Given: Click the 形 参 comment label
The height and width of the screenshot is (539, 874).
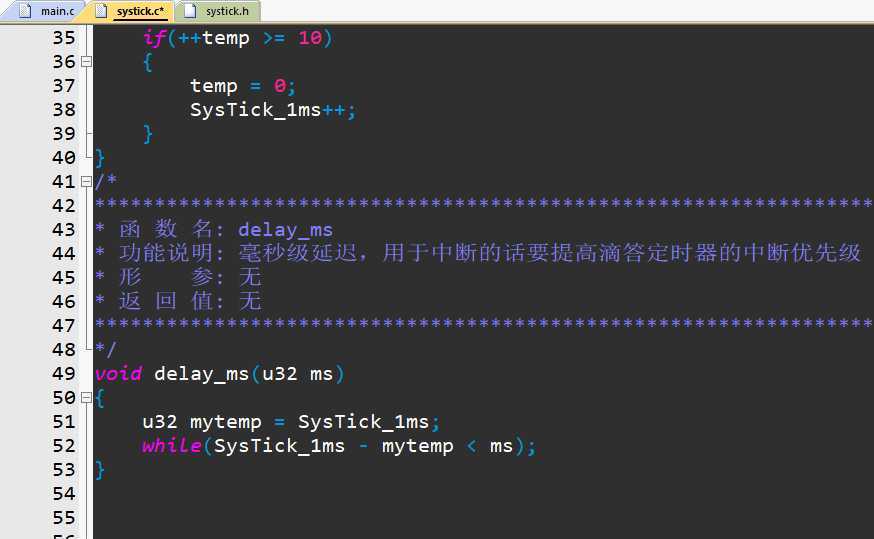Looking at the screenshot, I should click(x=166, y=277).
